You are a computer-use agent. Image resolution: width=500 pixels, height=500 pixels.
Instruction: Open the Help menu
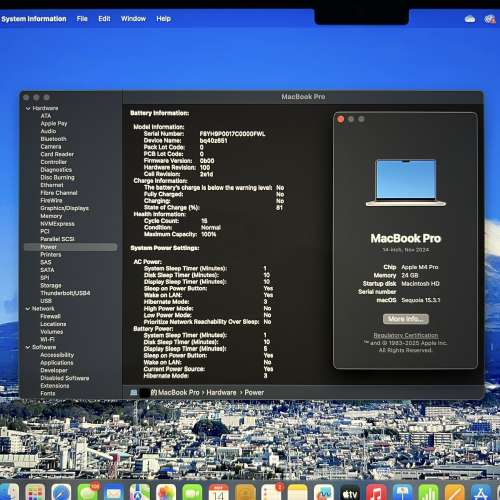coord(163,19)
